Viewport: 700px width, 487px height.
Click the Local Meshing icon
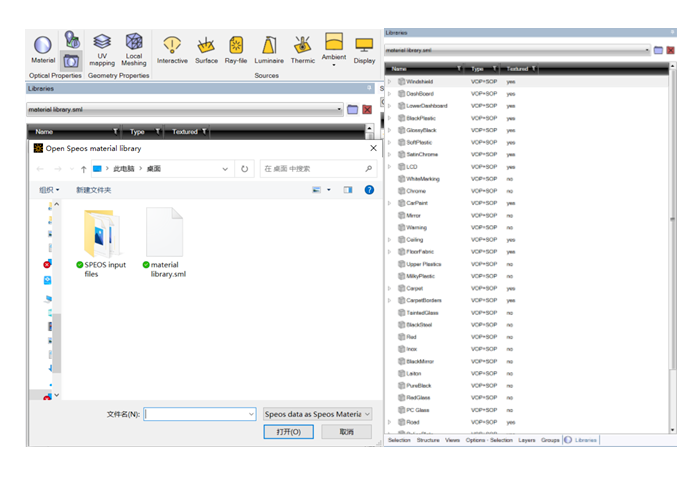[134, 47]
